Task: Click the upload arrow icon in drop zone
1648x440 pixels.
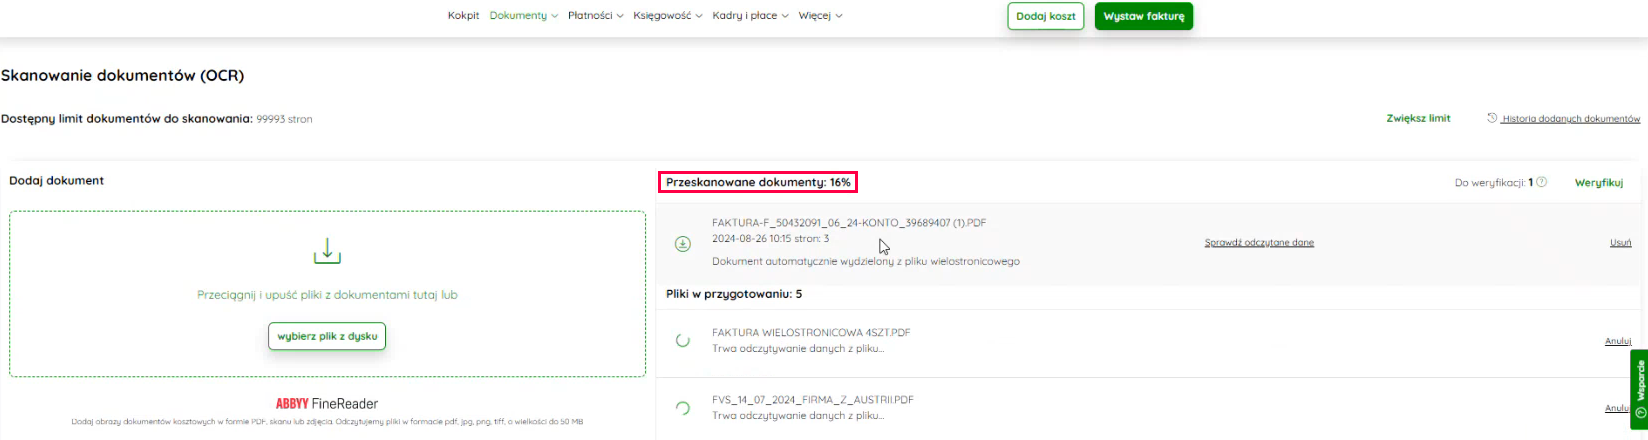Action: 327,251
